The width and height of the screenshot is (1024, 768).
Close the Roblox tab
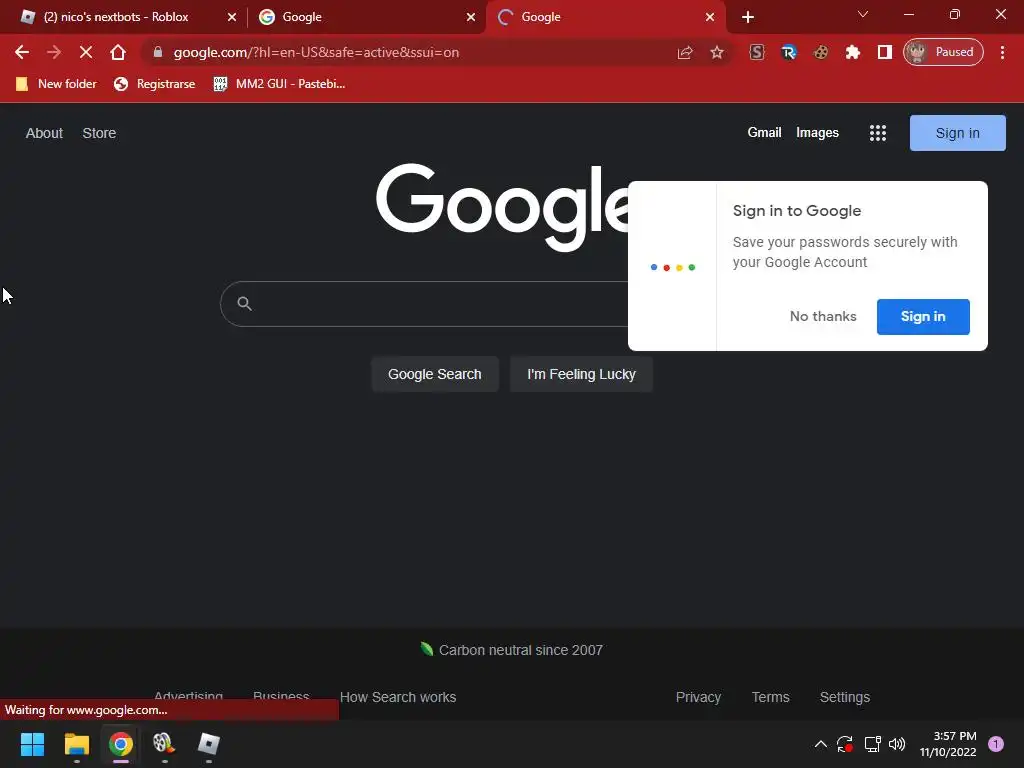[x=232, y=17]
